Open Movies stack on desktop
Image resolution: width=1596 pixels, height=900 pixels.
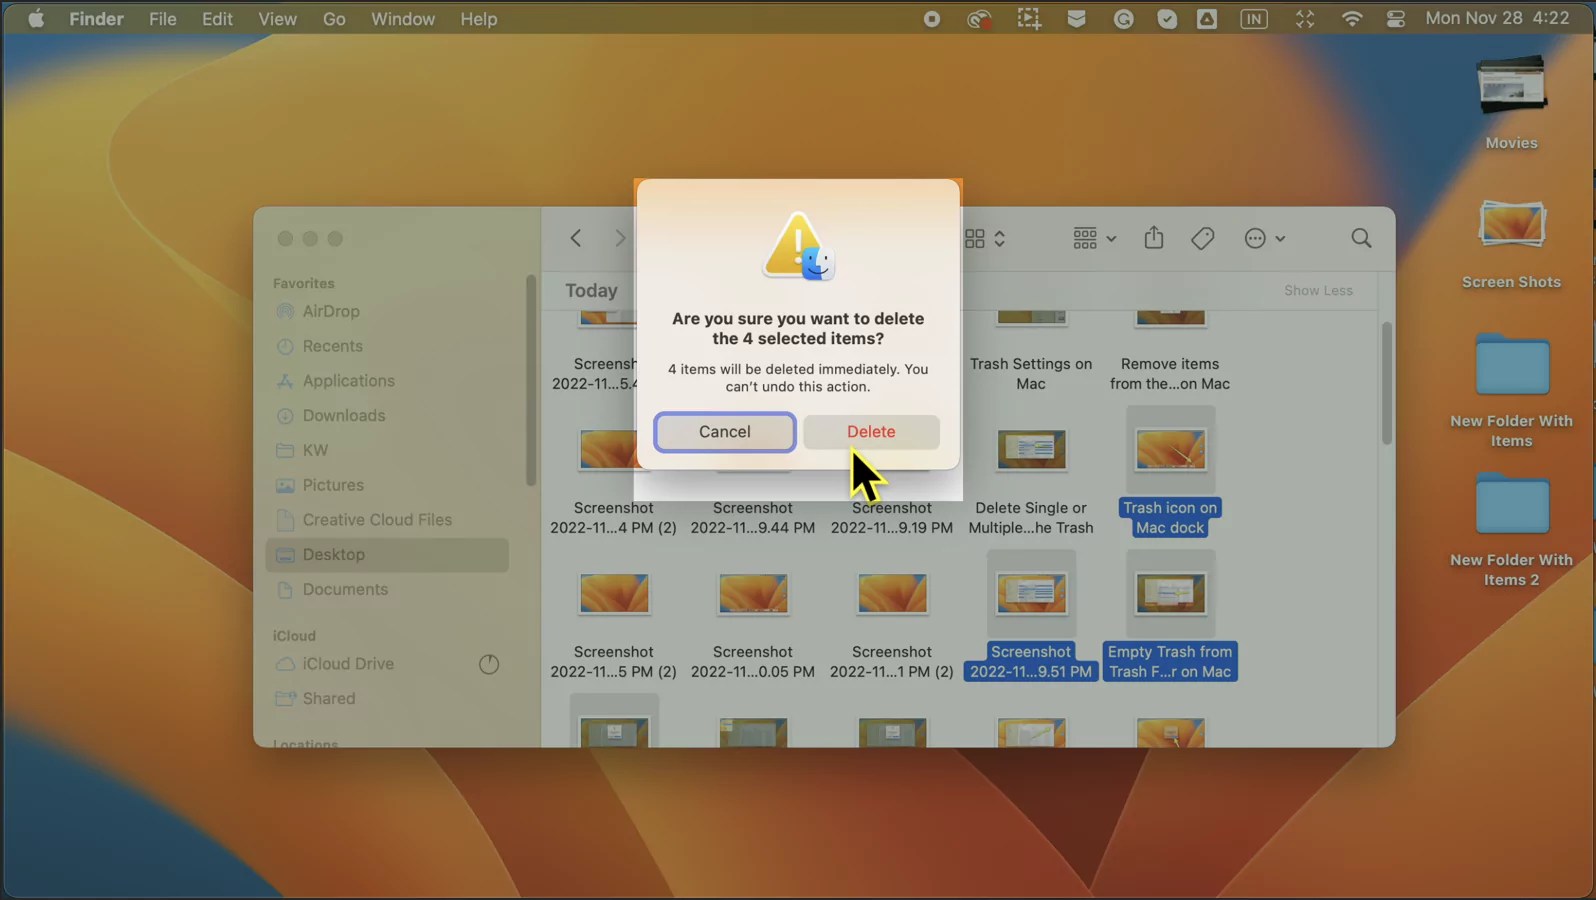[1511, 101]
